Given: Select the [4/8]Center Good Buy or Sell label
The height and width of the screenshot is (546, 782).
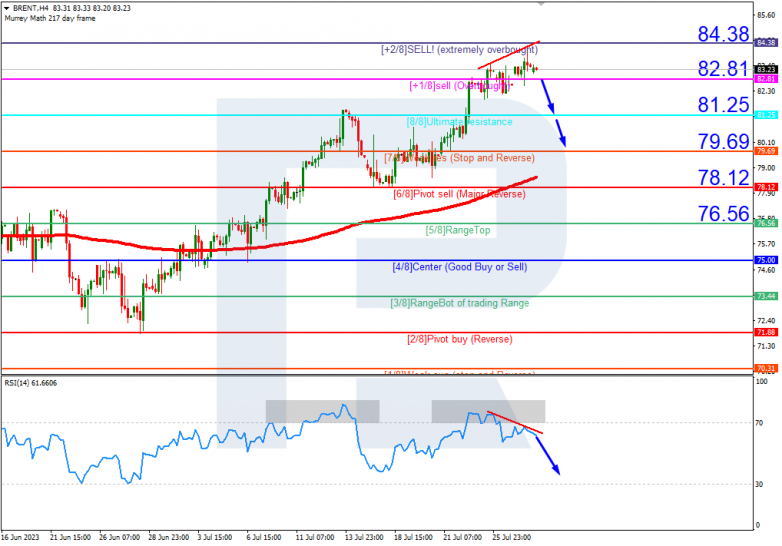Looking at the screenshot, I should click(x=459, y=267).
